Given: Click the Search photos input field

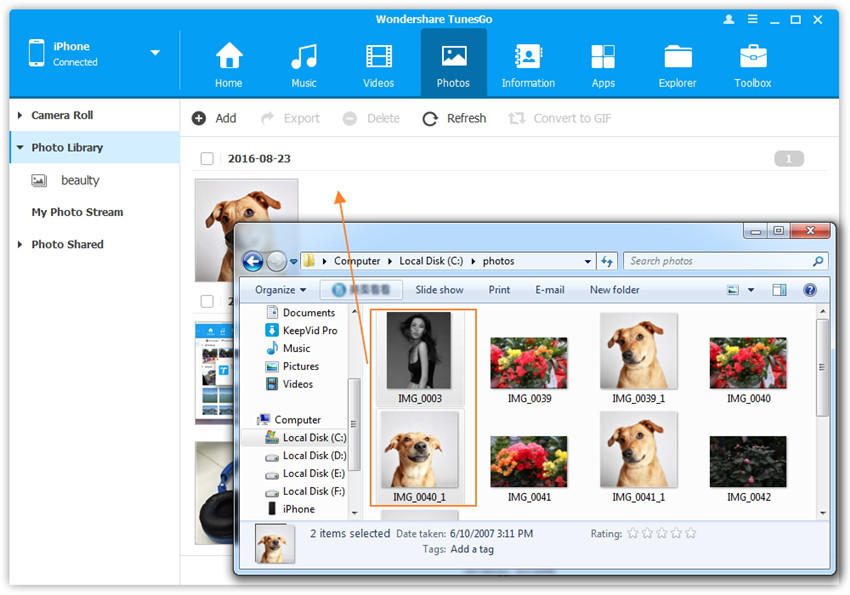Looking at the screenshot, I should coord(717,261).
